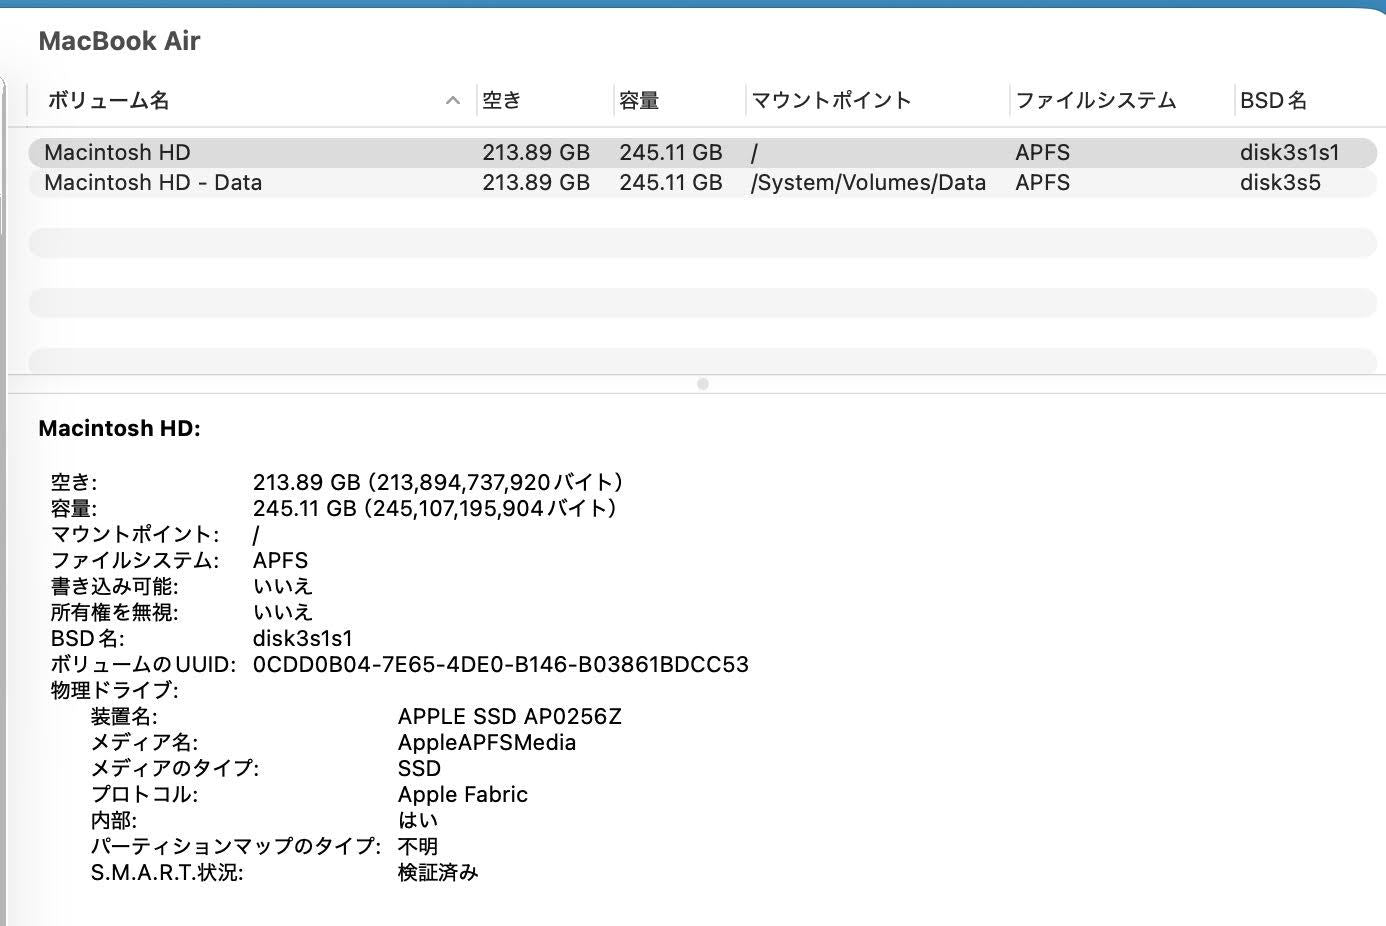Select the APPLE SSD AP0256Z device name
The image size is (1386, 926).
pos(511,716)
